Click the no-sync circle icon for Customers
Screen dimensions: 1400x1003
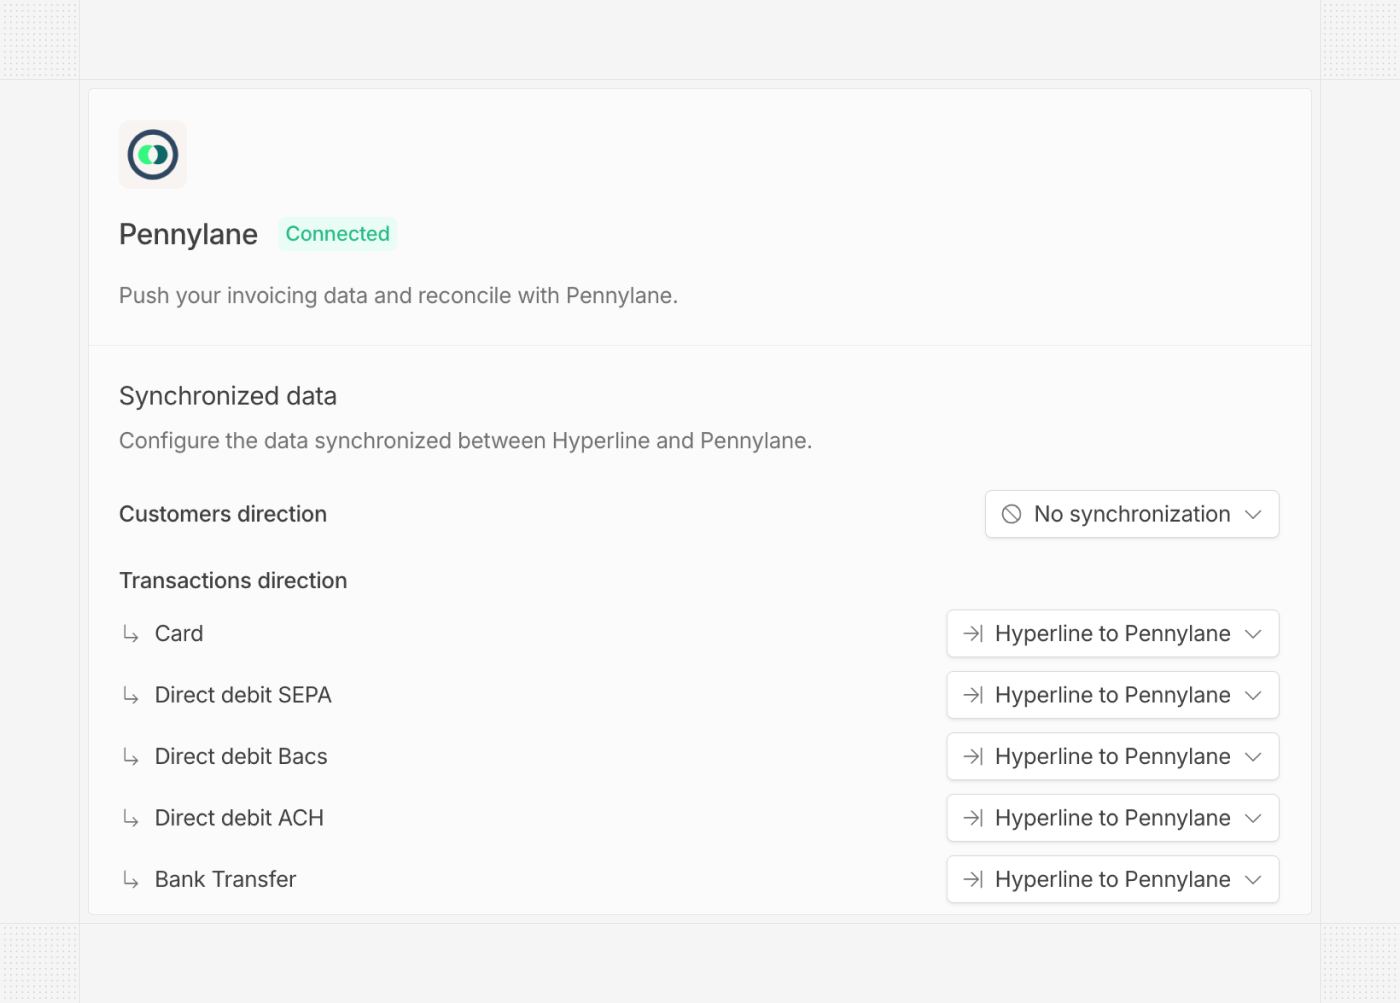(1011, 514)
